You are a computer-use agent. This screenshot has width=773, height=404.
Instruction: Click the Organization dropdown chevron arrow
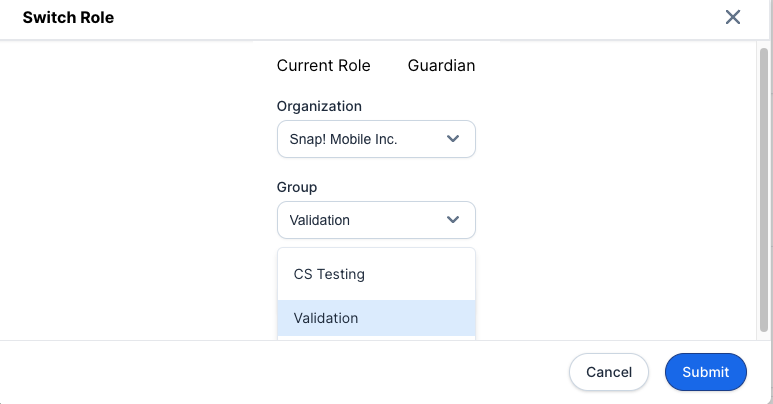(453, 139)
